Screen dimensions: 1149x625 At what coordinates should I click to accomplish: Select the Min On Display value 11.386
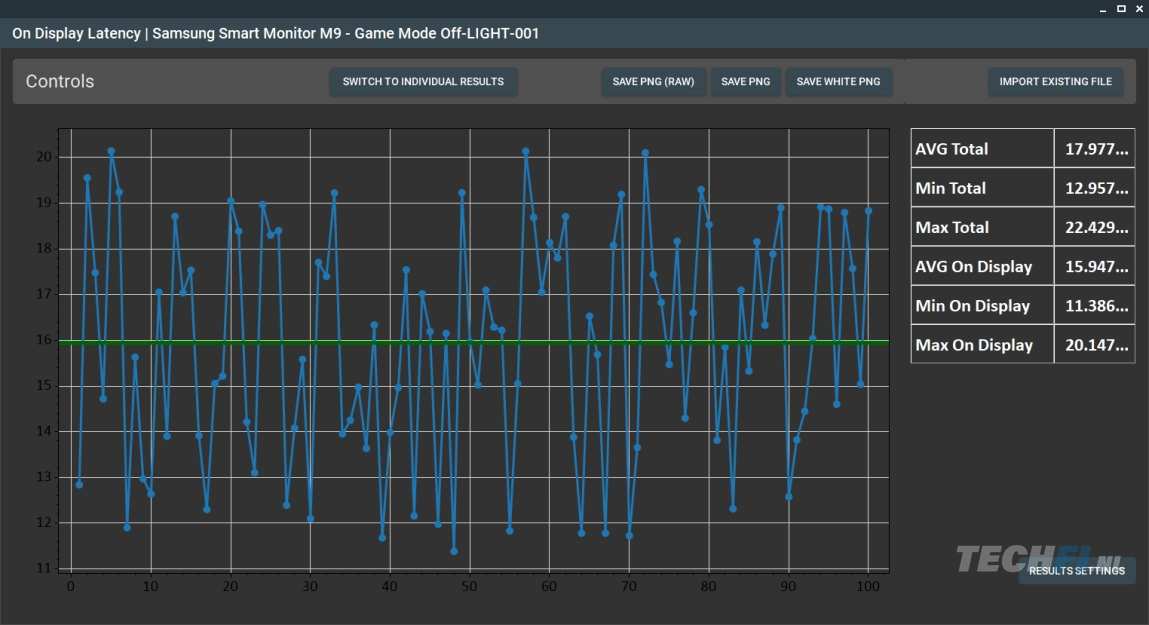(x=1095, y=306)
